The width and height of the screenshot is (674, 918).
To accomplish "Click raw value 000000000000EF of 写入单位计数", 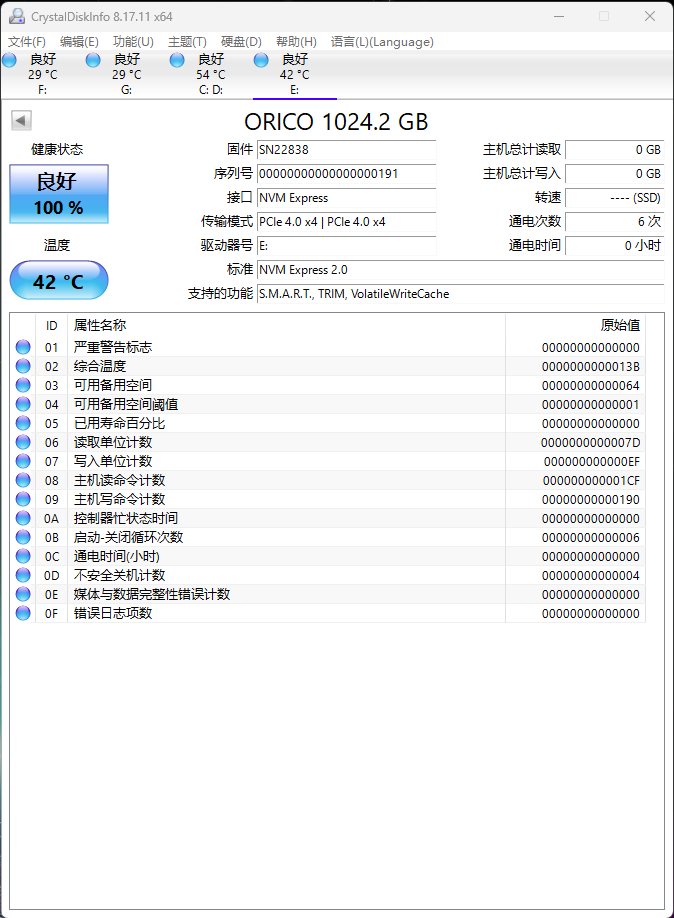I will click(591, 462).
